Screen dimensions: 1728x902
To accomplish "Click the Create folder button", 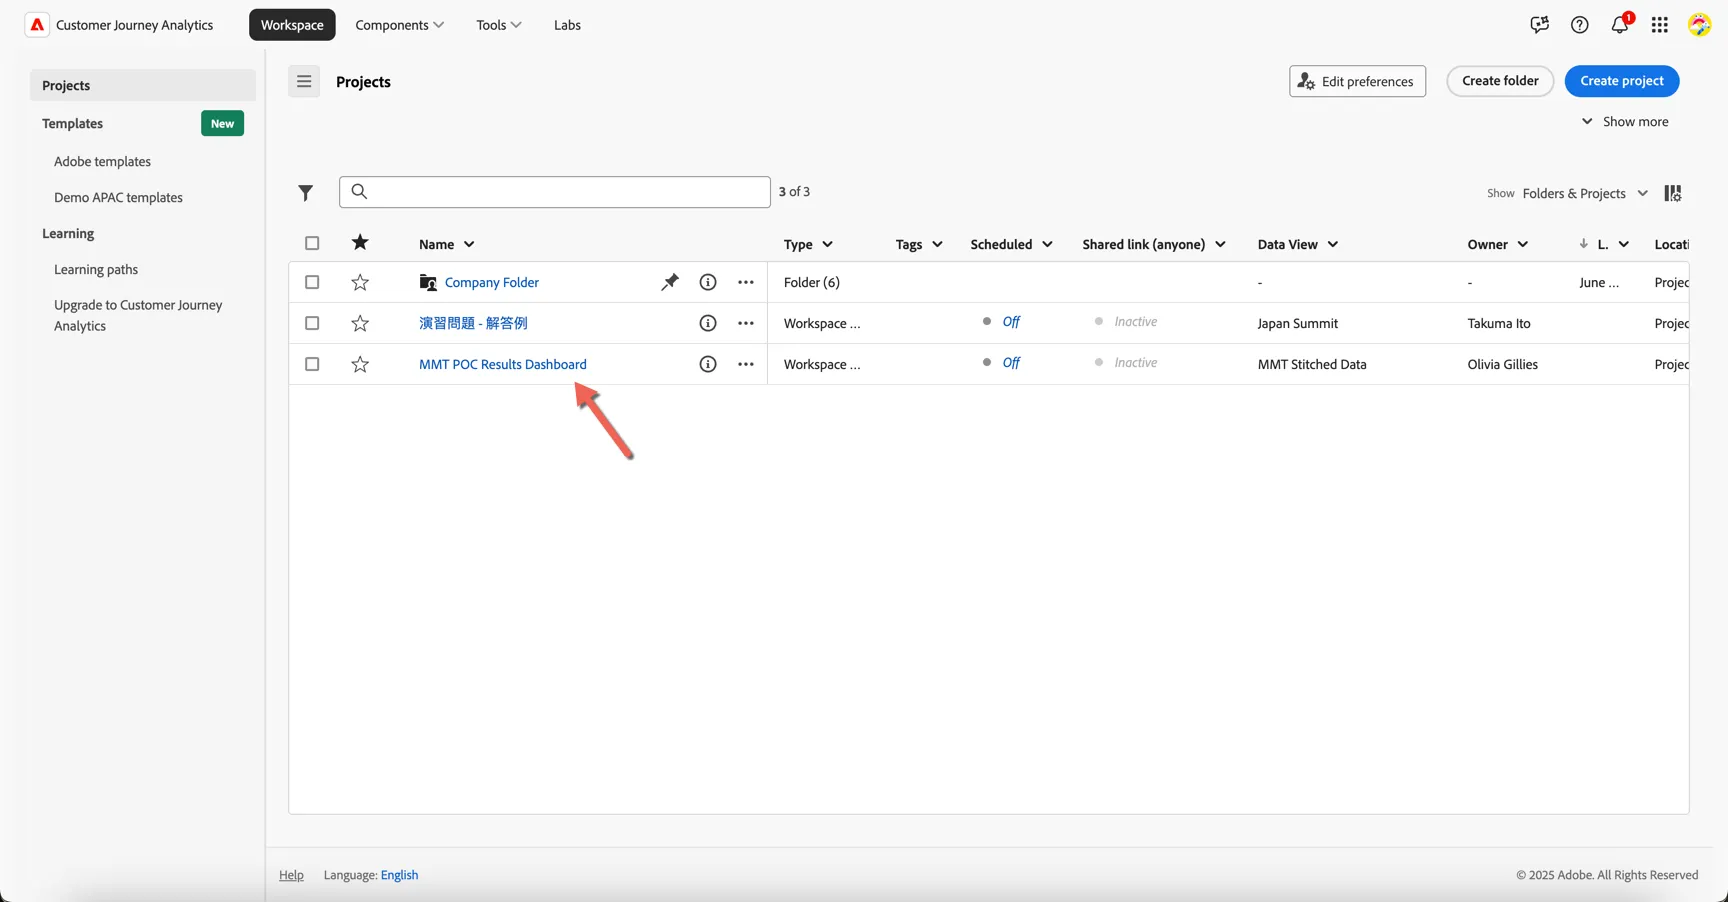I will pyautogui.click(x=1500, y=81).
